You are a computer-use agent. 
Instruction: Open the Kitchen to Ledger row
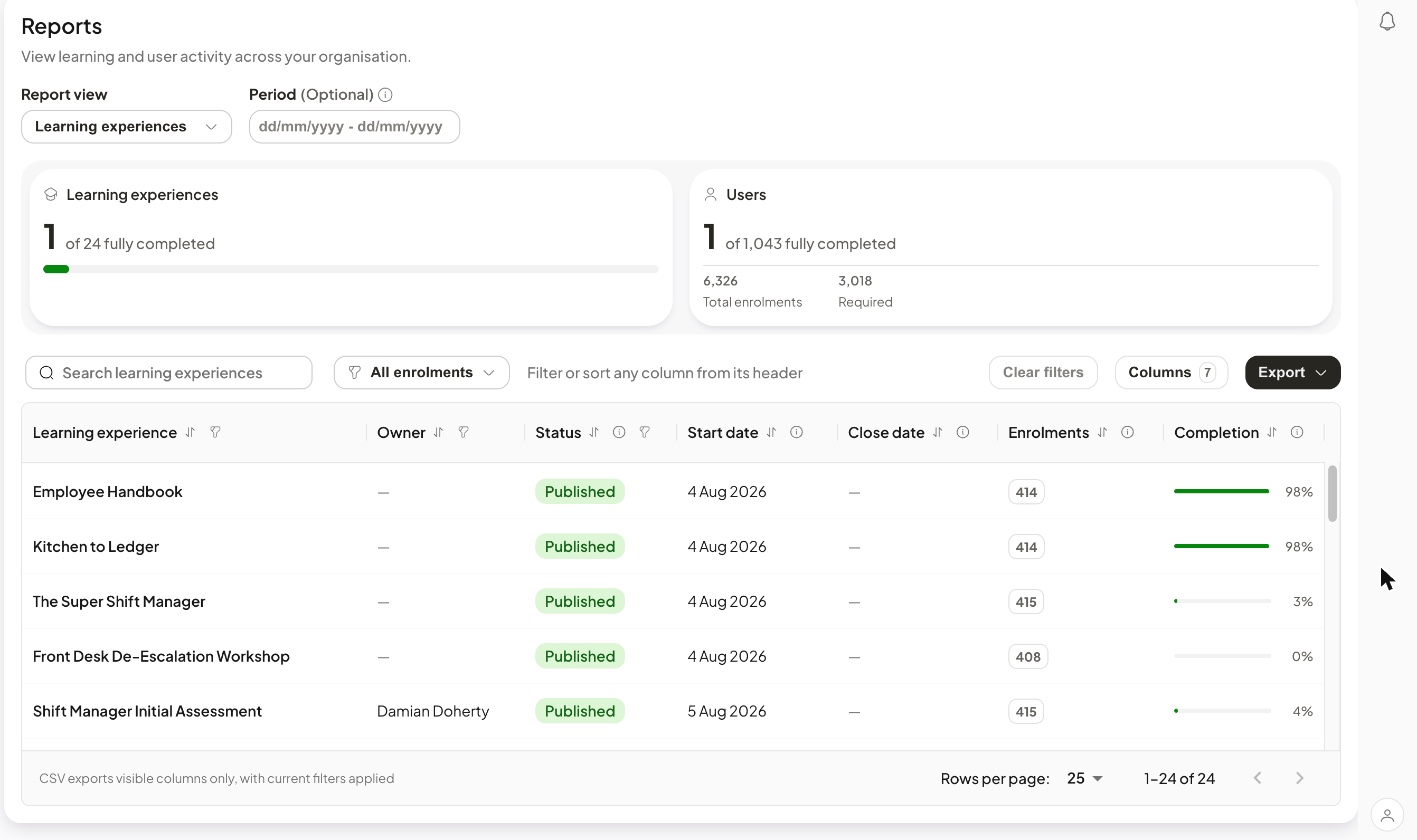[673, 546]
